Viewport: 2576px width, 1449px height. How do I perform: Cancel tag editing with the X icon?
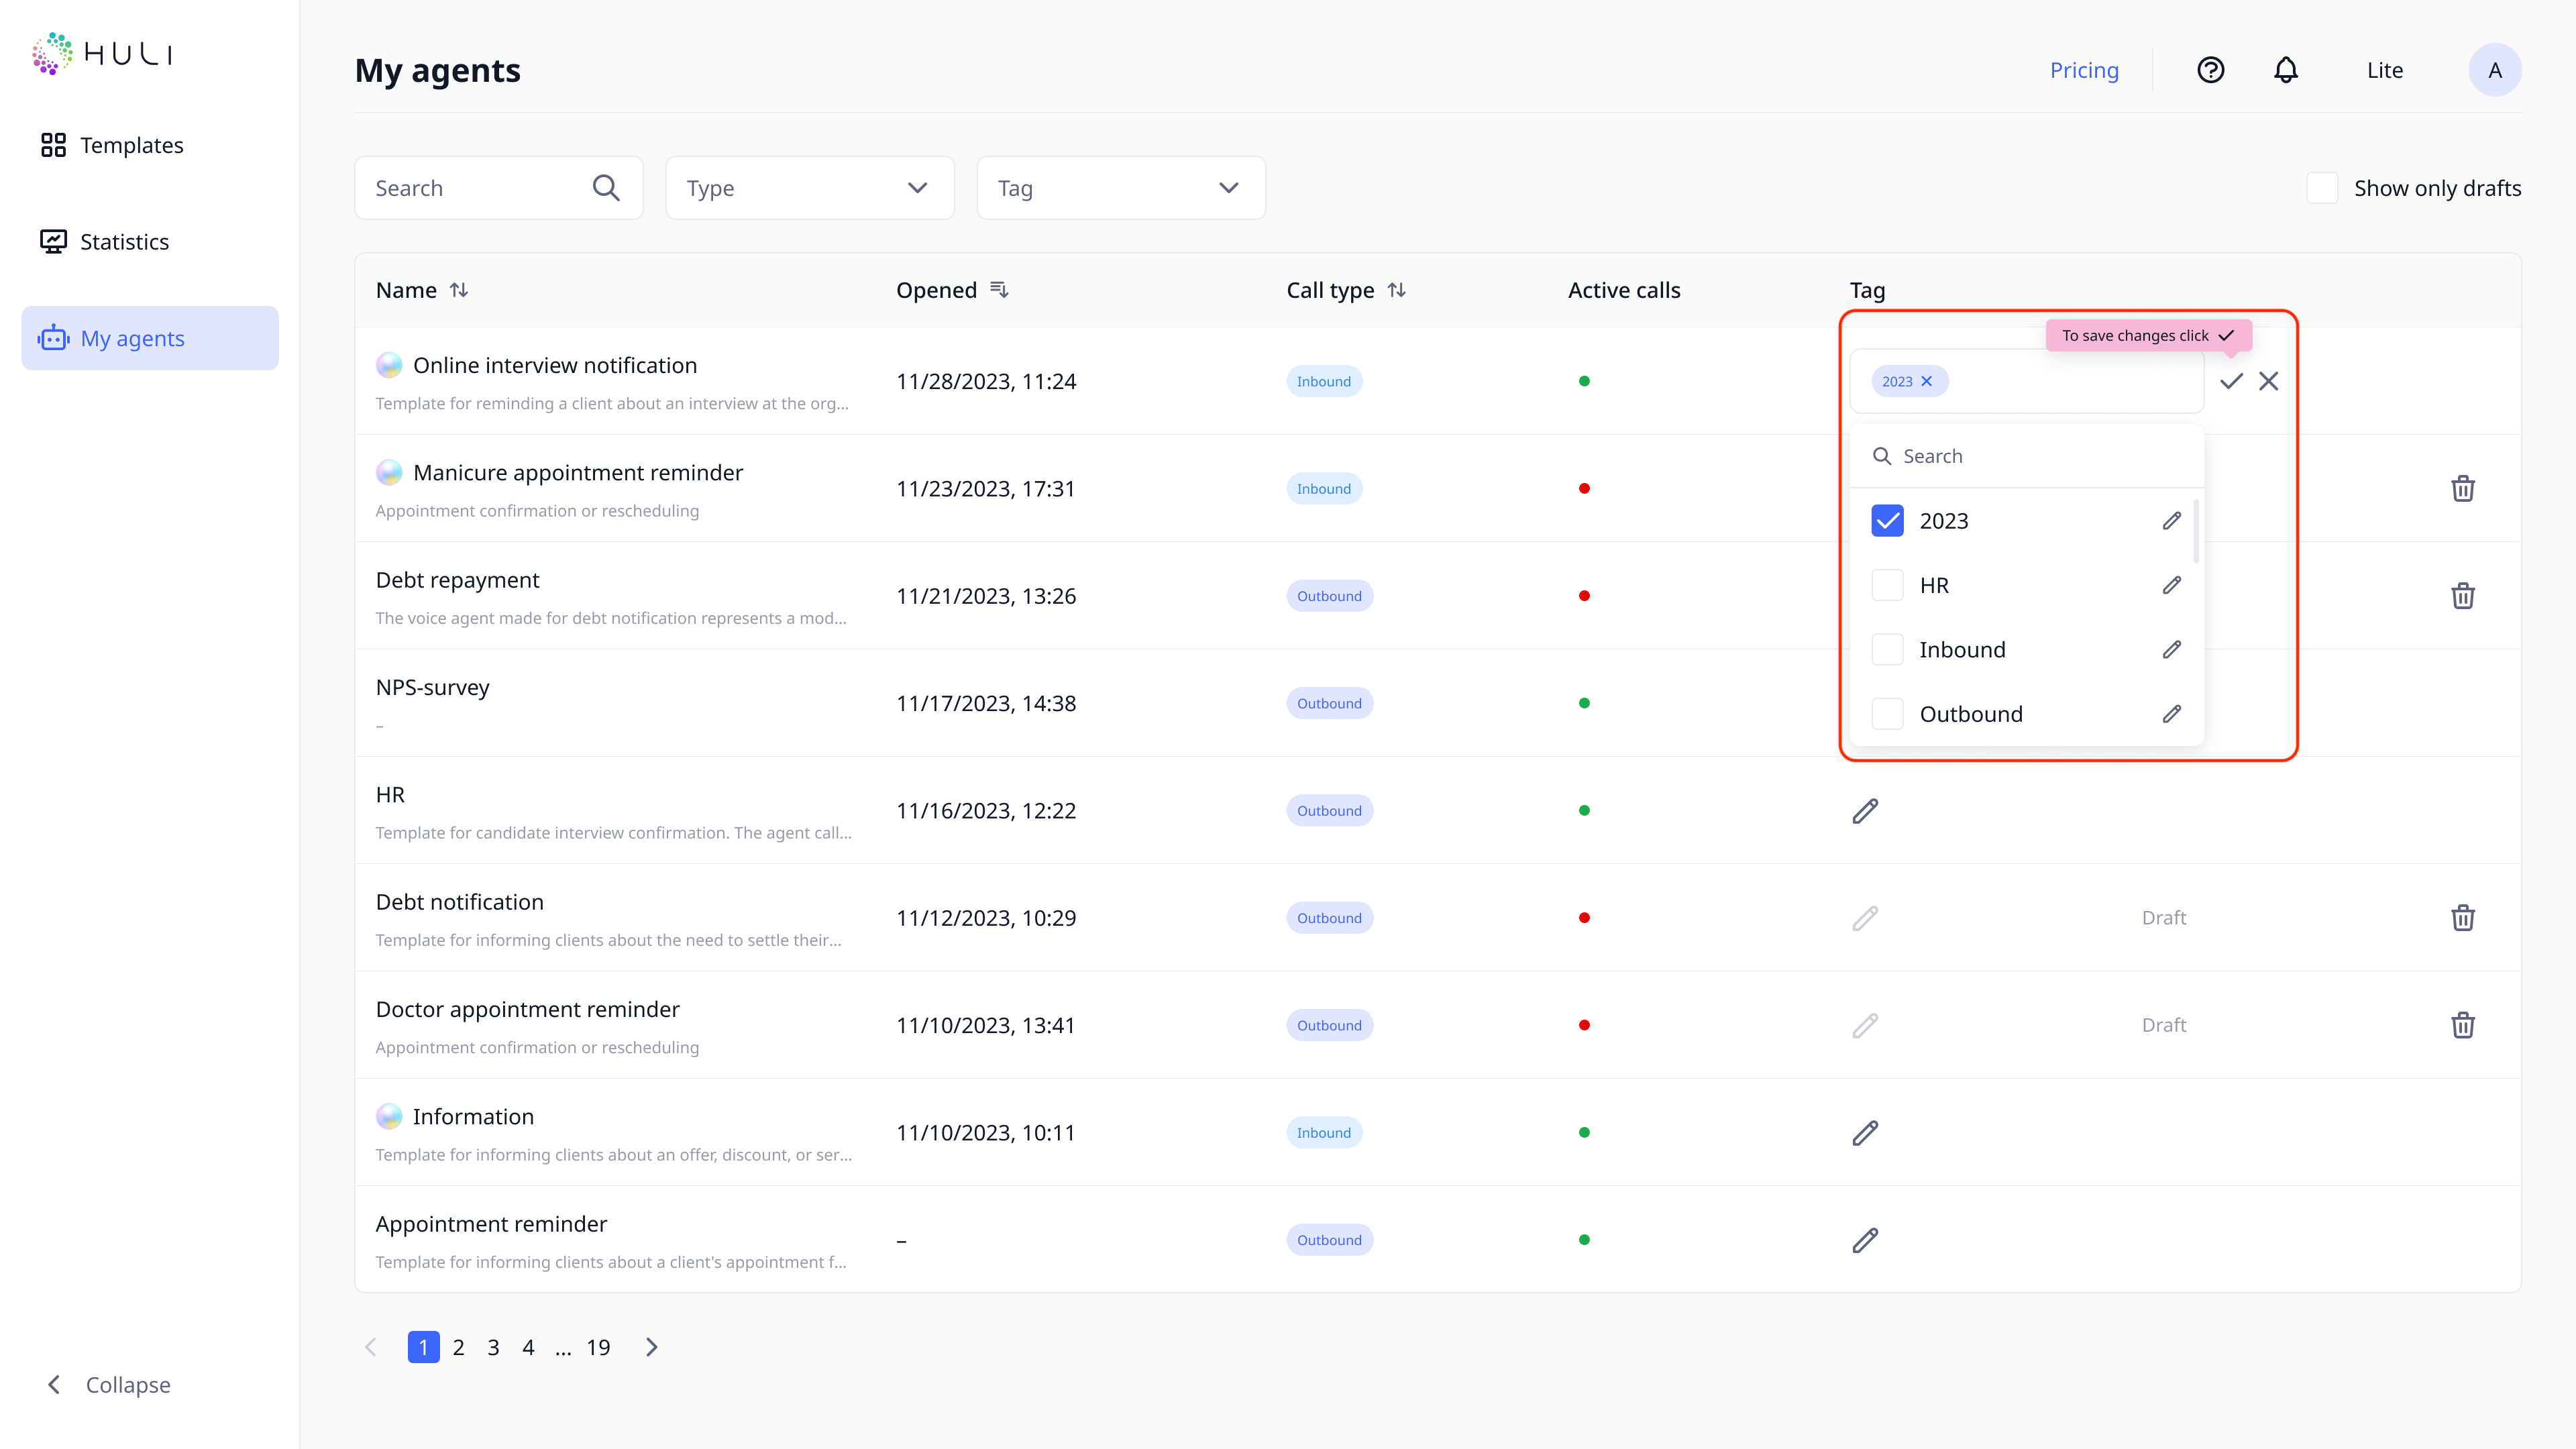click(x=2268, y=381)
